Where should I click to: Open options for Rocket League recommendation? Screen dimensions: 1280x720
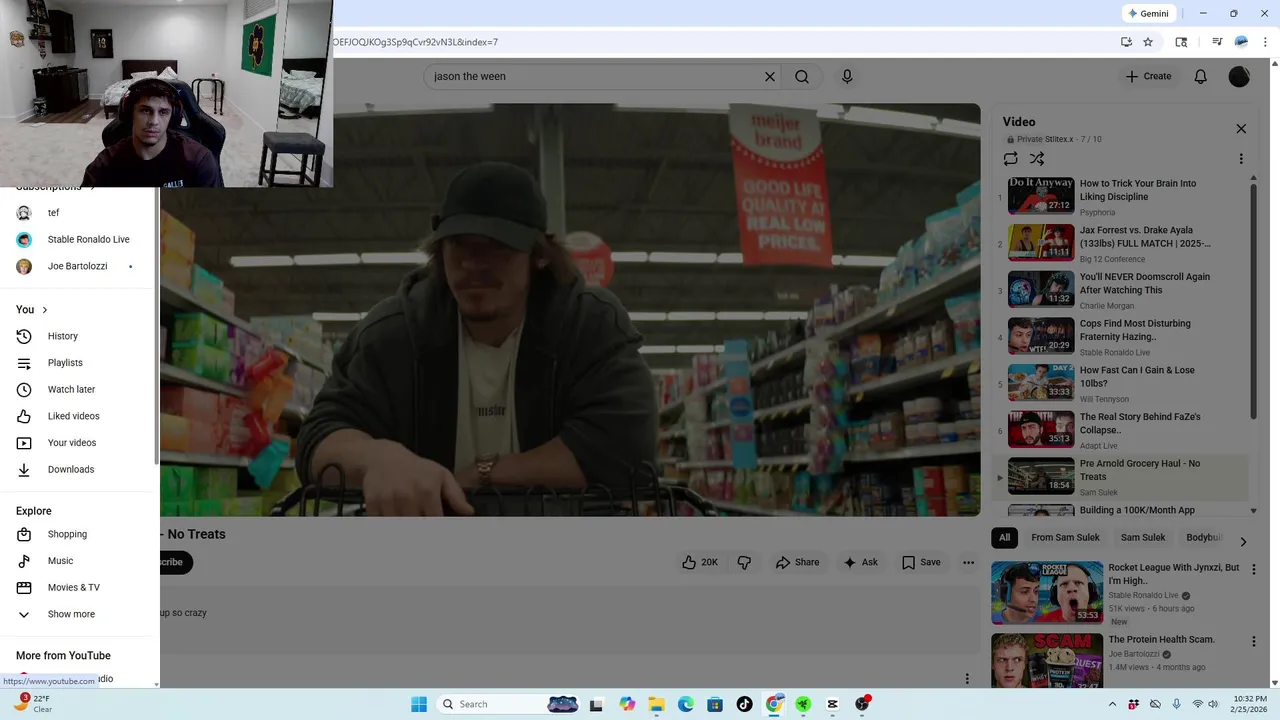(1254, 569)
